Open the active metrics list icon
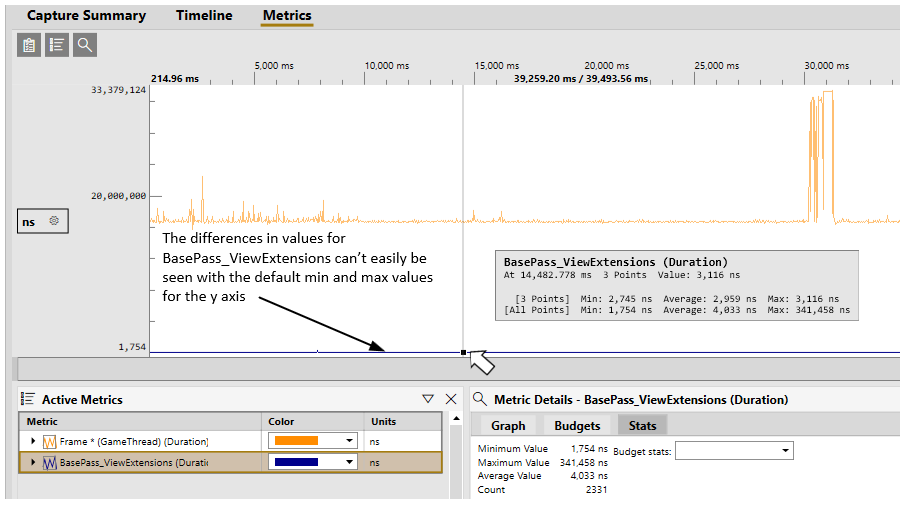 point(57,45)
